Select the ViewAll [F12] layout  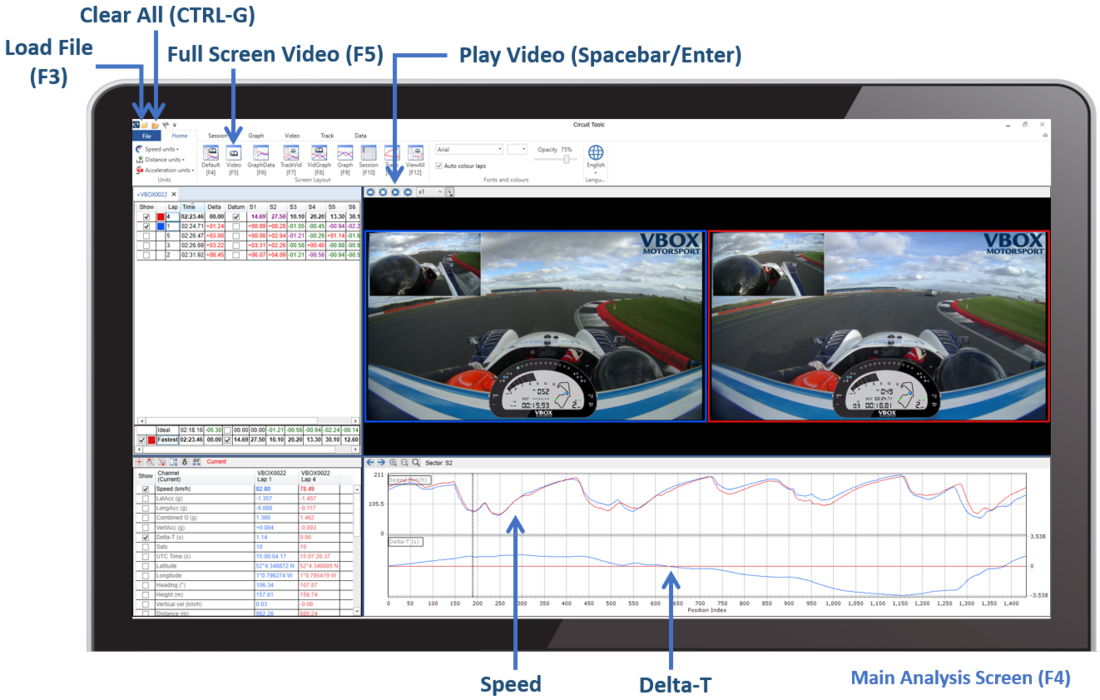click(415, 160)
